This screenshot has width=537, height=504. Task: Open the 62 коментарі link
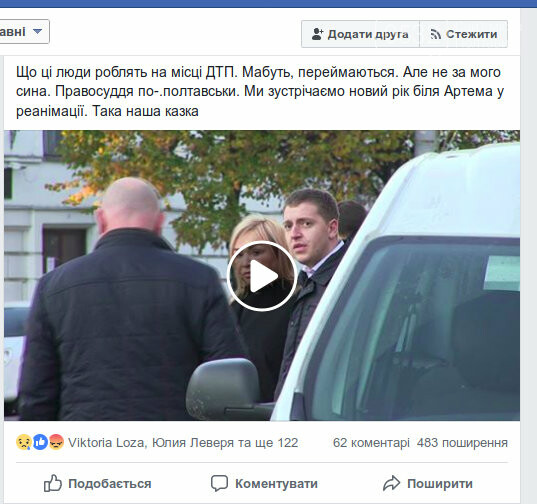371,443
